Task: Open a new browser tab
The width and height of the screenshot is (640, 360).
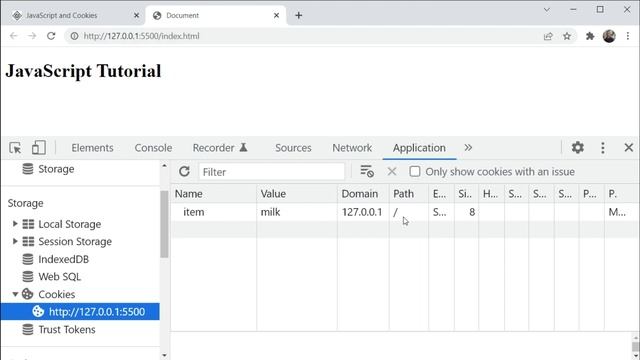Action: (298, 16)
